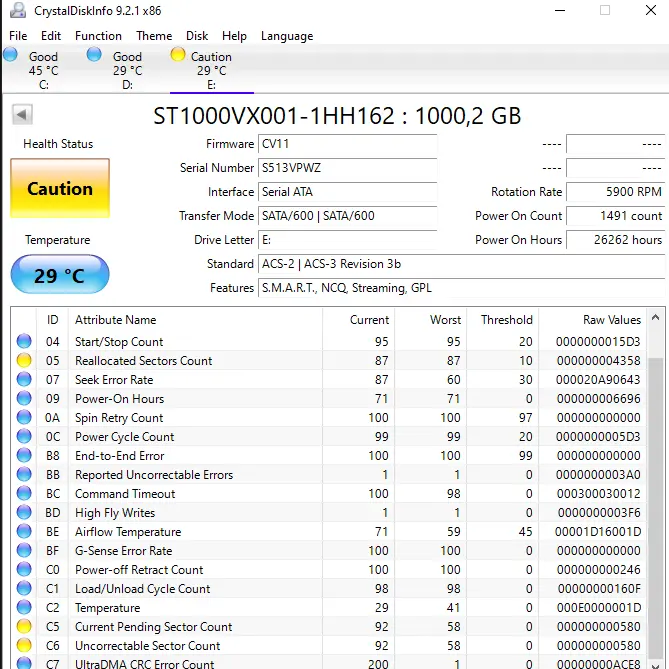Image resolution: width=669 pixels, height=669 pixels.
Task: Click the blue dot for Power-On Hours row
Action: pos(24,398)
